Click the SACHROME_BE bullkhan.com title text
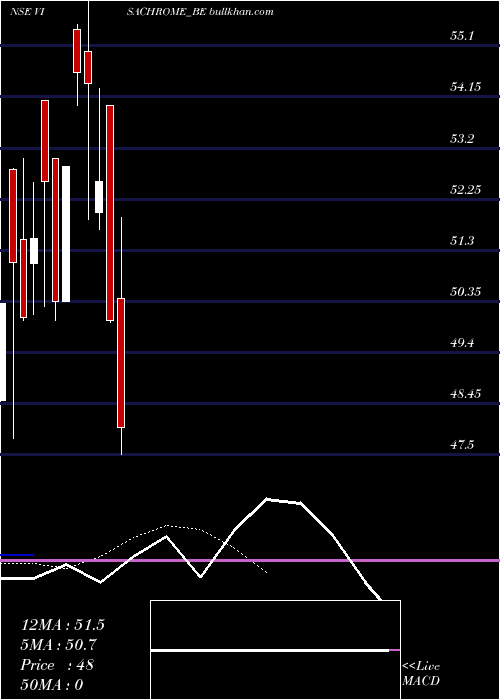The width and height of the screenshot is (500, 700). point(200,12)
